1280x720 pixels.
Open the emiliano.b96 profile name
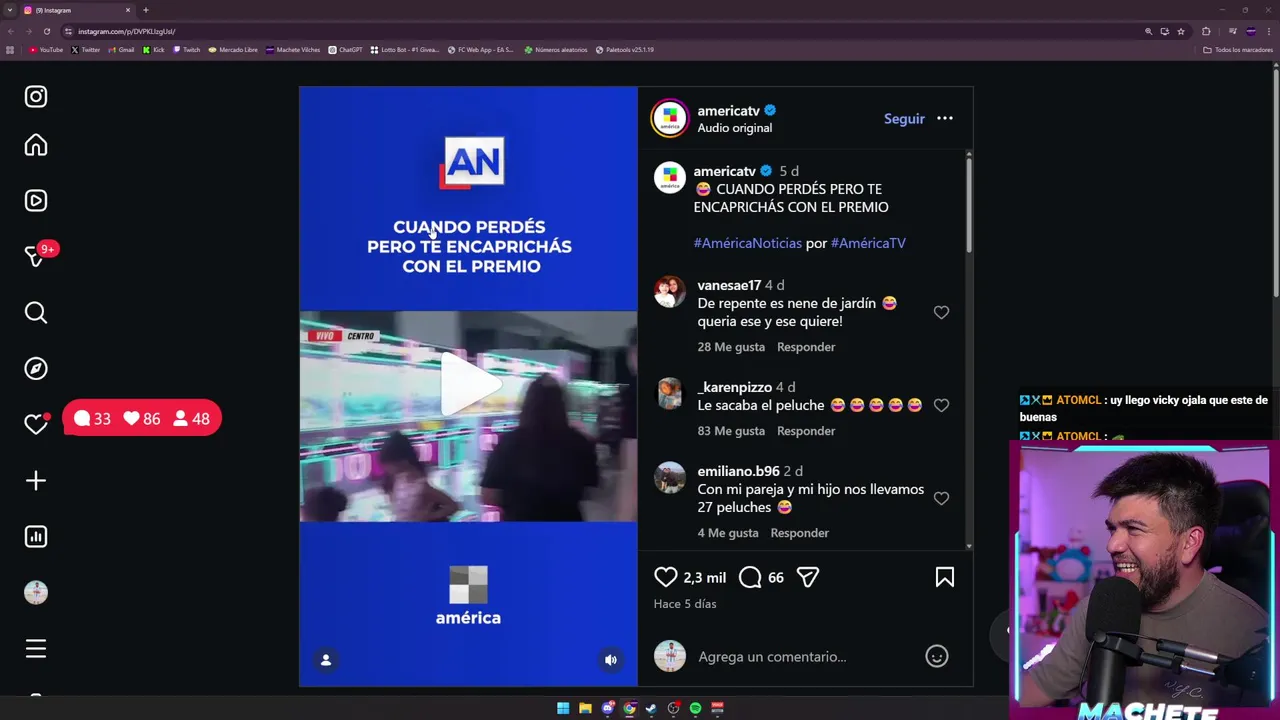(738, 471)
